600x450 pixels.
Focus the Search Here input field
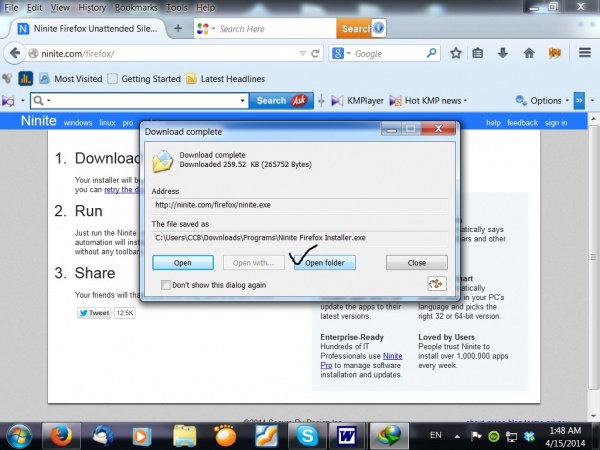(276, 29)
